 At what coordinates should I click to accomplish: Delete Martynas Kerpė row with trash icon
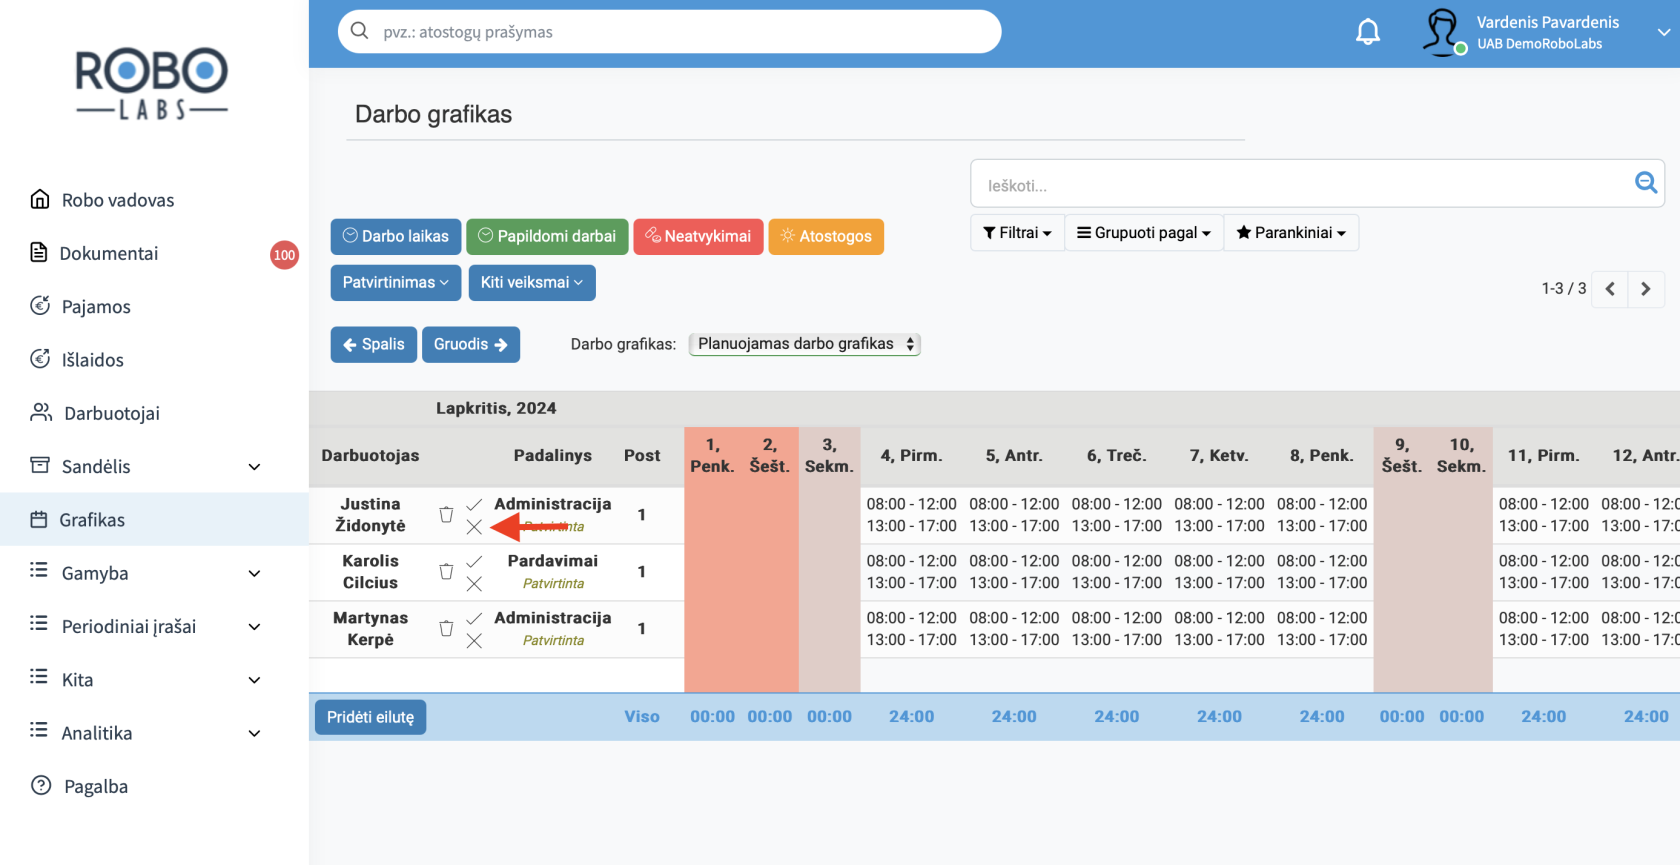click(446, 629)
